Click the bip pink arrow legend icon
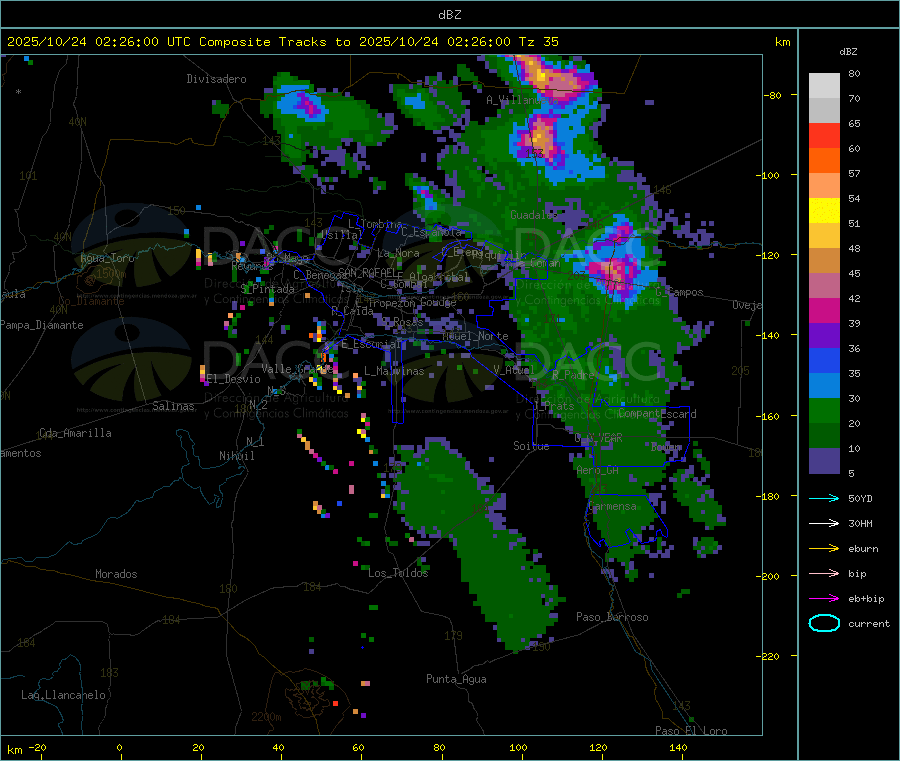 pyautogui.click(x=824, y=573)
